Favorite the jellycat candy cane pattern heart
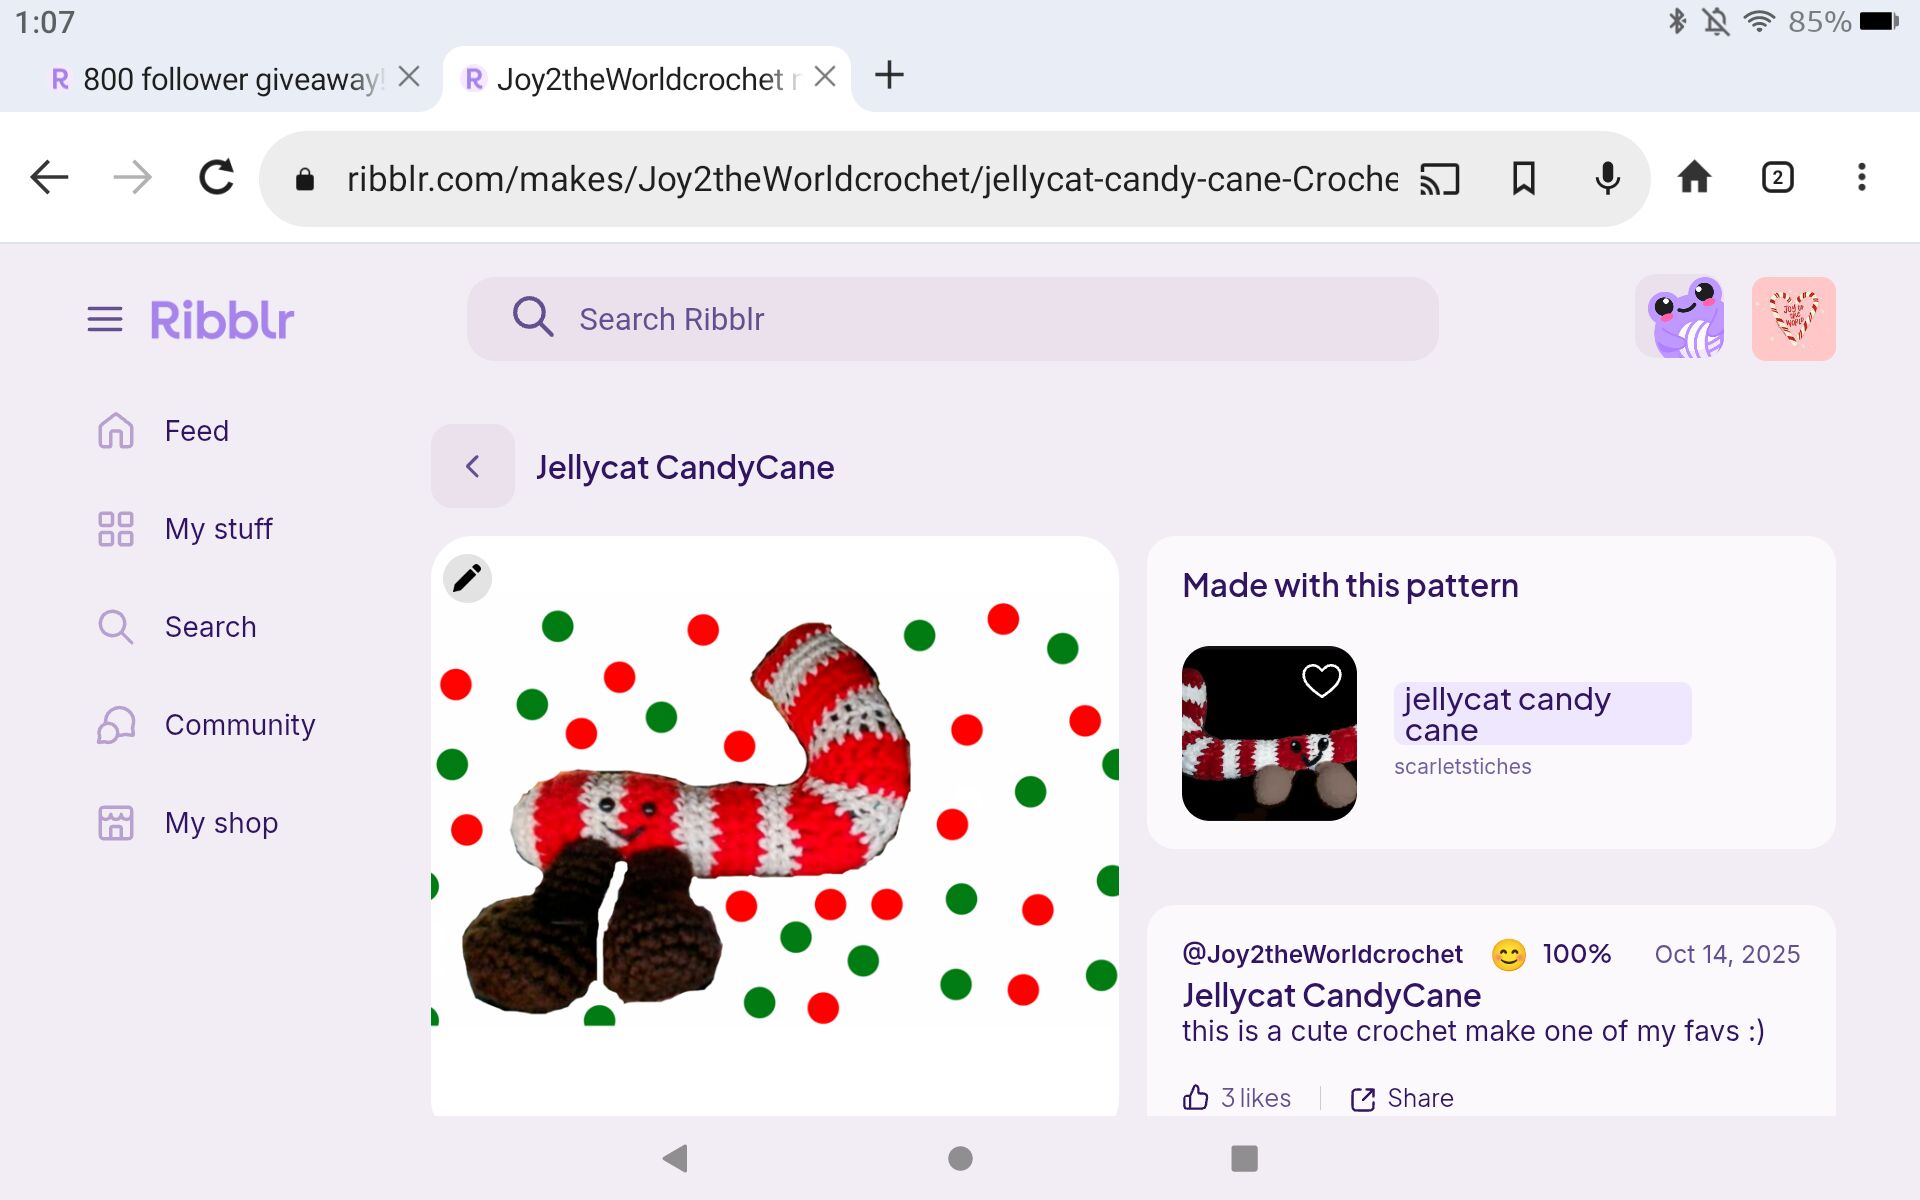Screen dimensions: 1920x1200 [1321, 681]
